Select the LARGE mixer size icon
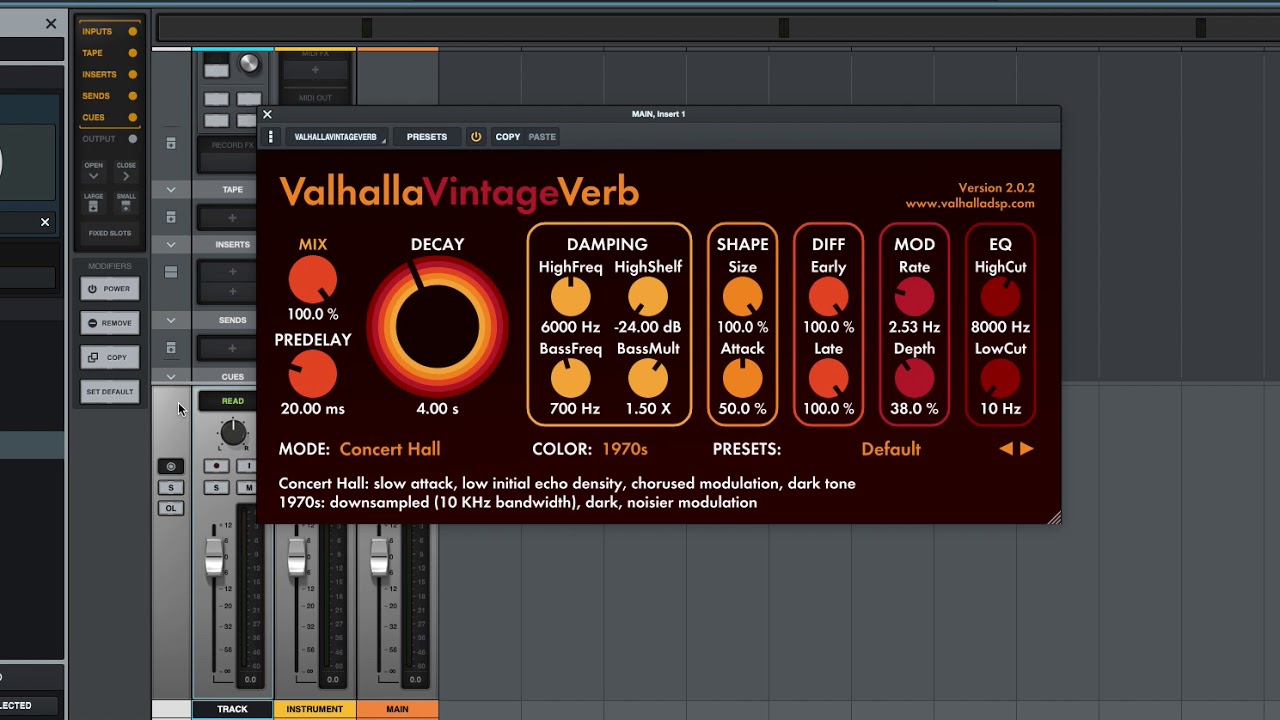The image size is (1280, 720). point(93,206)
